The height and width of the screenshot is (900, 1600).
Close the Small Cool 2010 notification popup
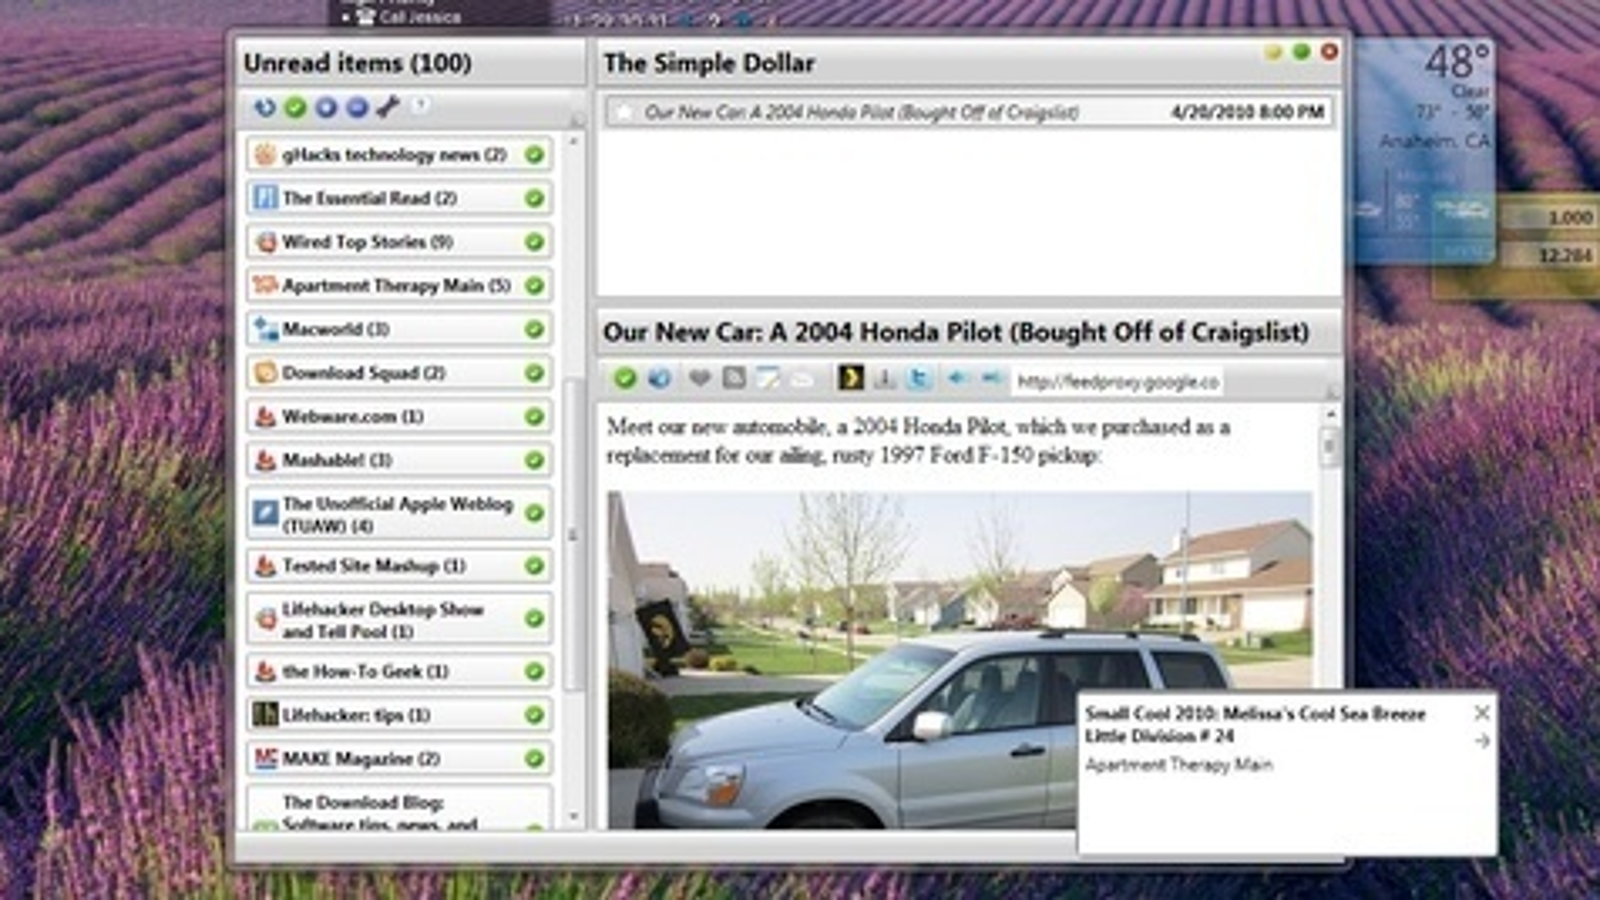(1481, 713)
